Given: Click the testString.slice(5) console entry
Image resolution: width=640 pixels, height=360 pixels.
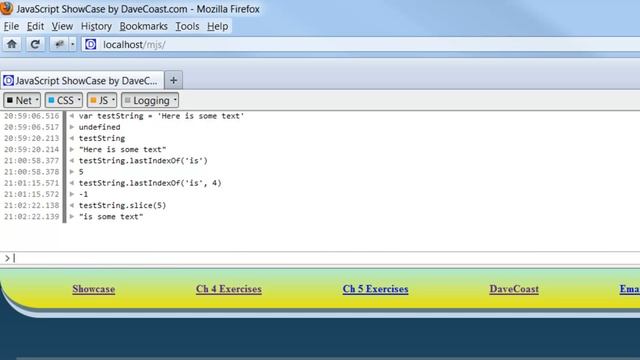Looking at the screenshot, I should tap(122, 205).
